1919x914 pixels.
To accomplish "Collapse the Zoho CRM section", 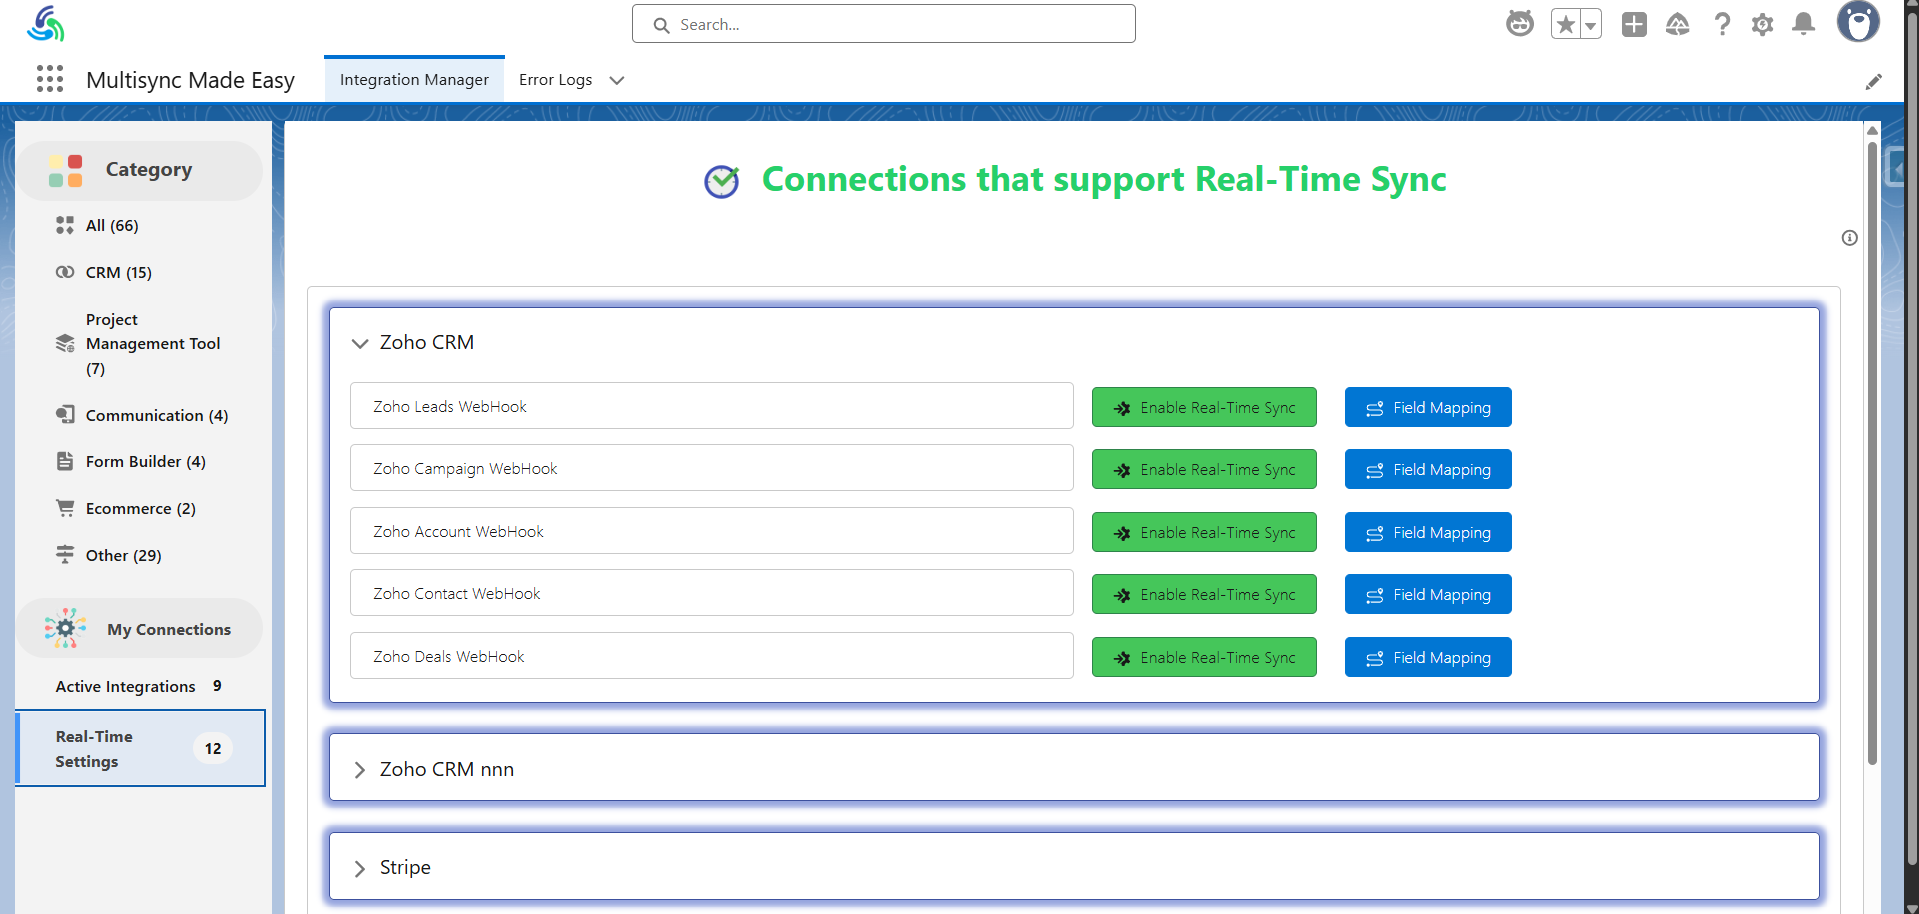I will coord(360,343).
